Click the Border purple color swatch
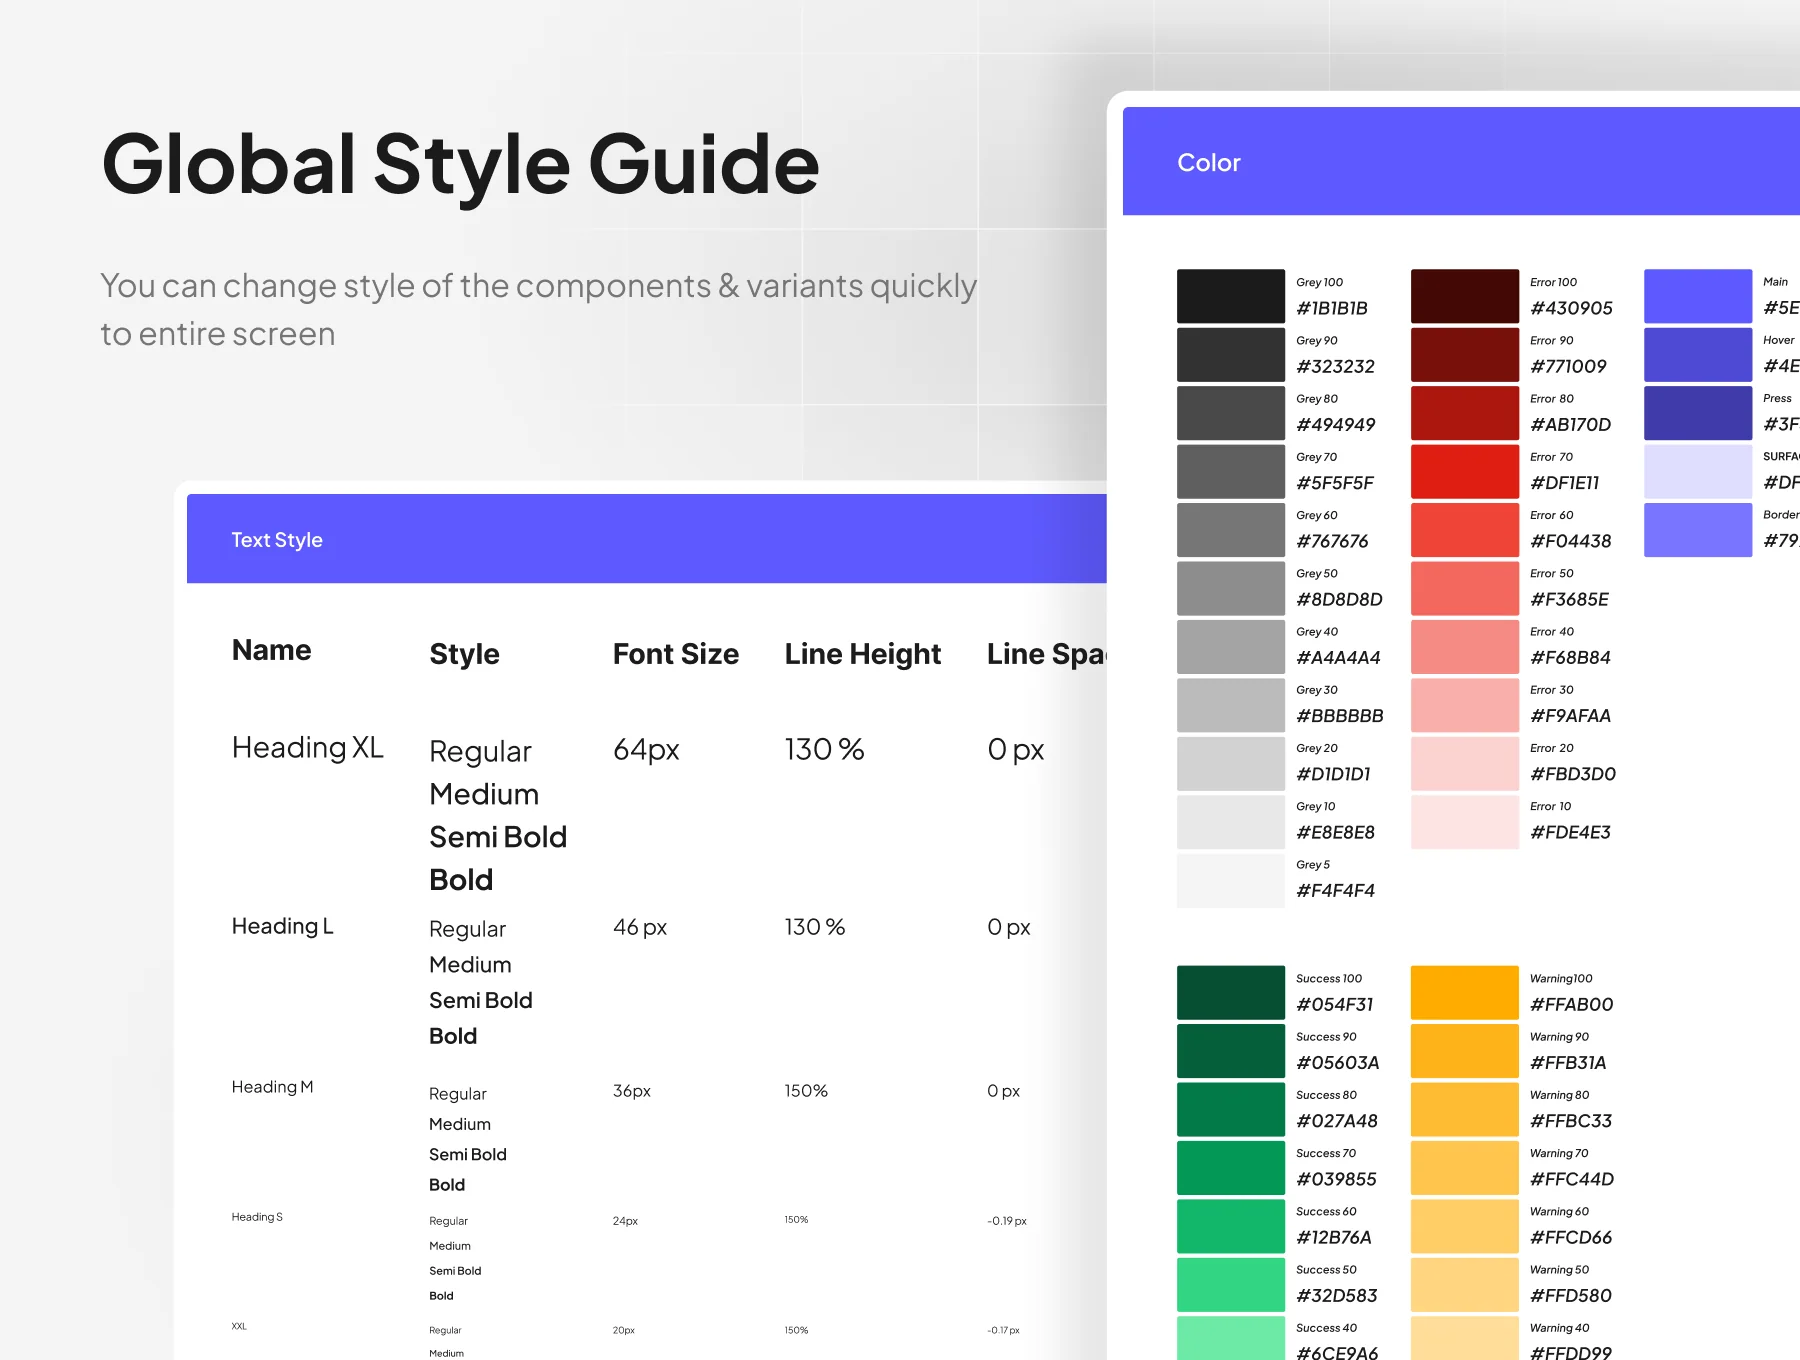1800x1360 pixels. coord(1698,529)
